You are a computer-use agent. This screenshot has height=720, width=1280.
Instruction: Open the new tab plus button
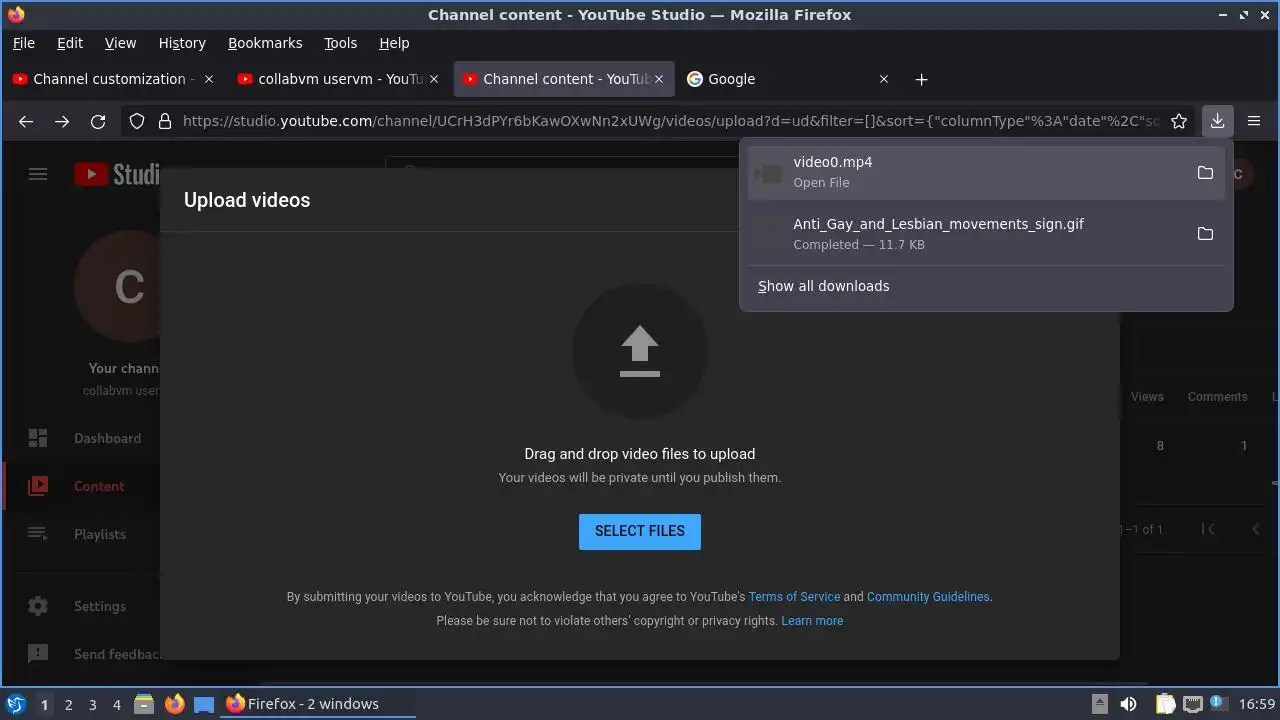921,79
